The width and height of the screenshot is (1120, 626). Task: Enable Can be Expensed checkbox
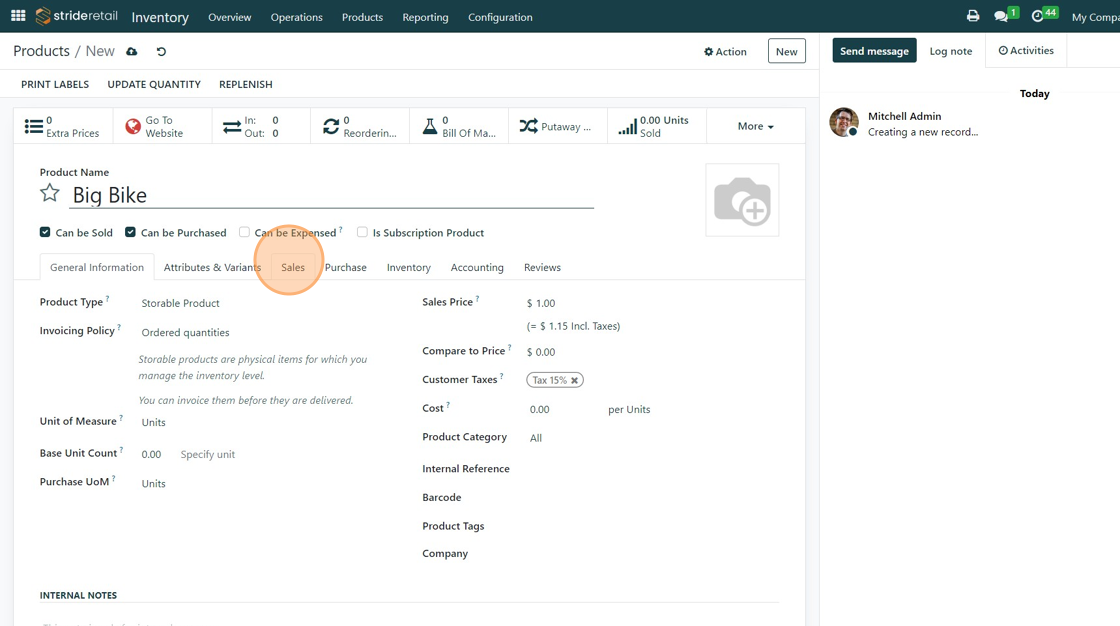tap(244, 232)
